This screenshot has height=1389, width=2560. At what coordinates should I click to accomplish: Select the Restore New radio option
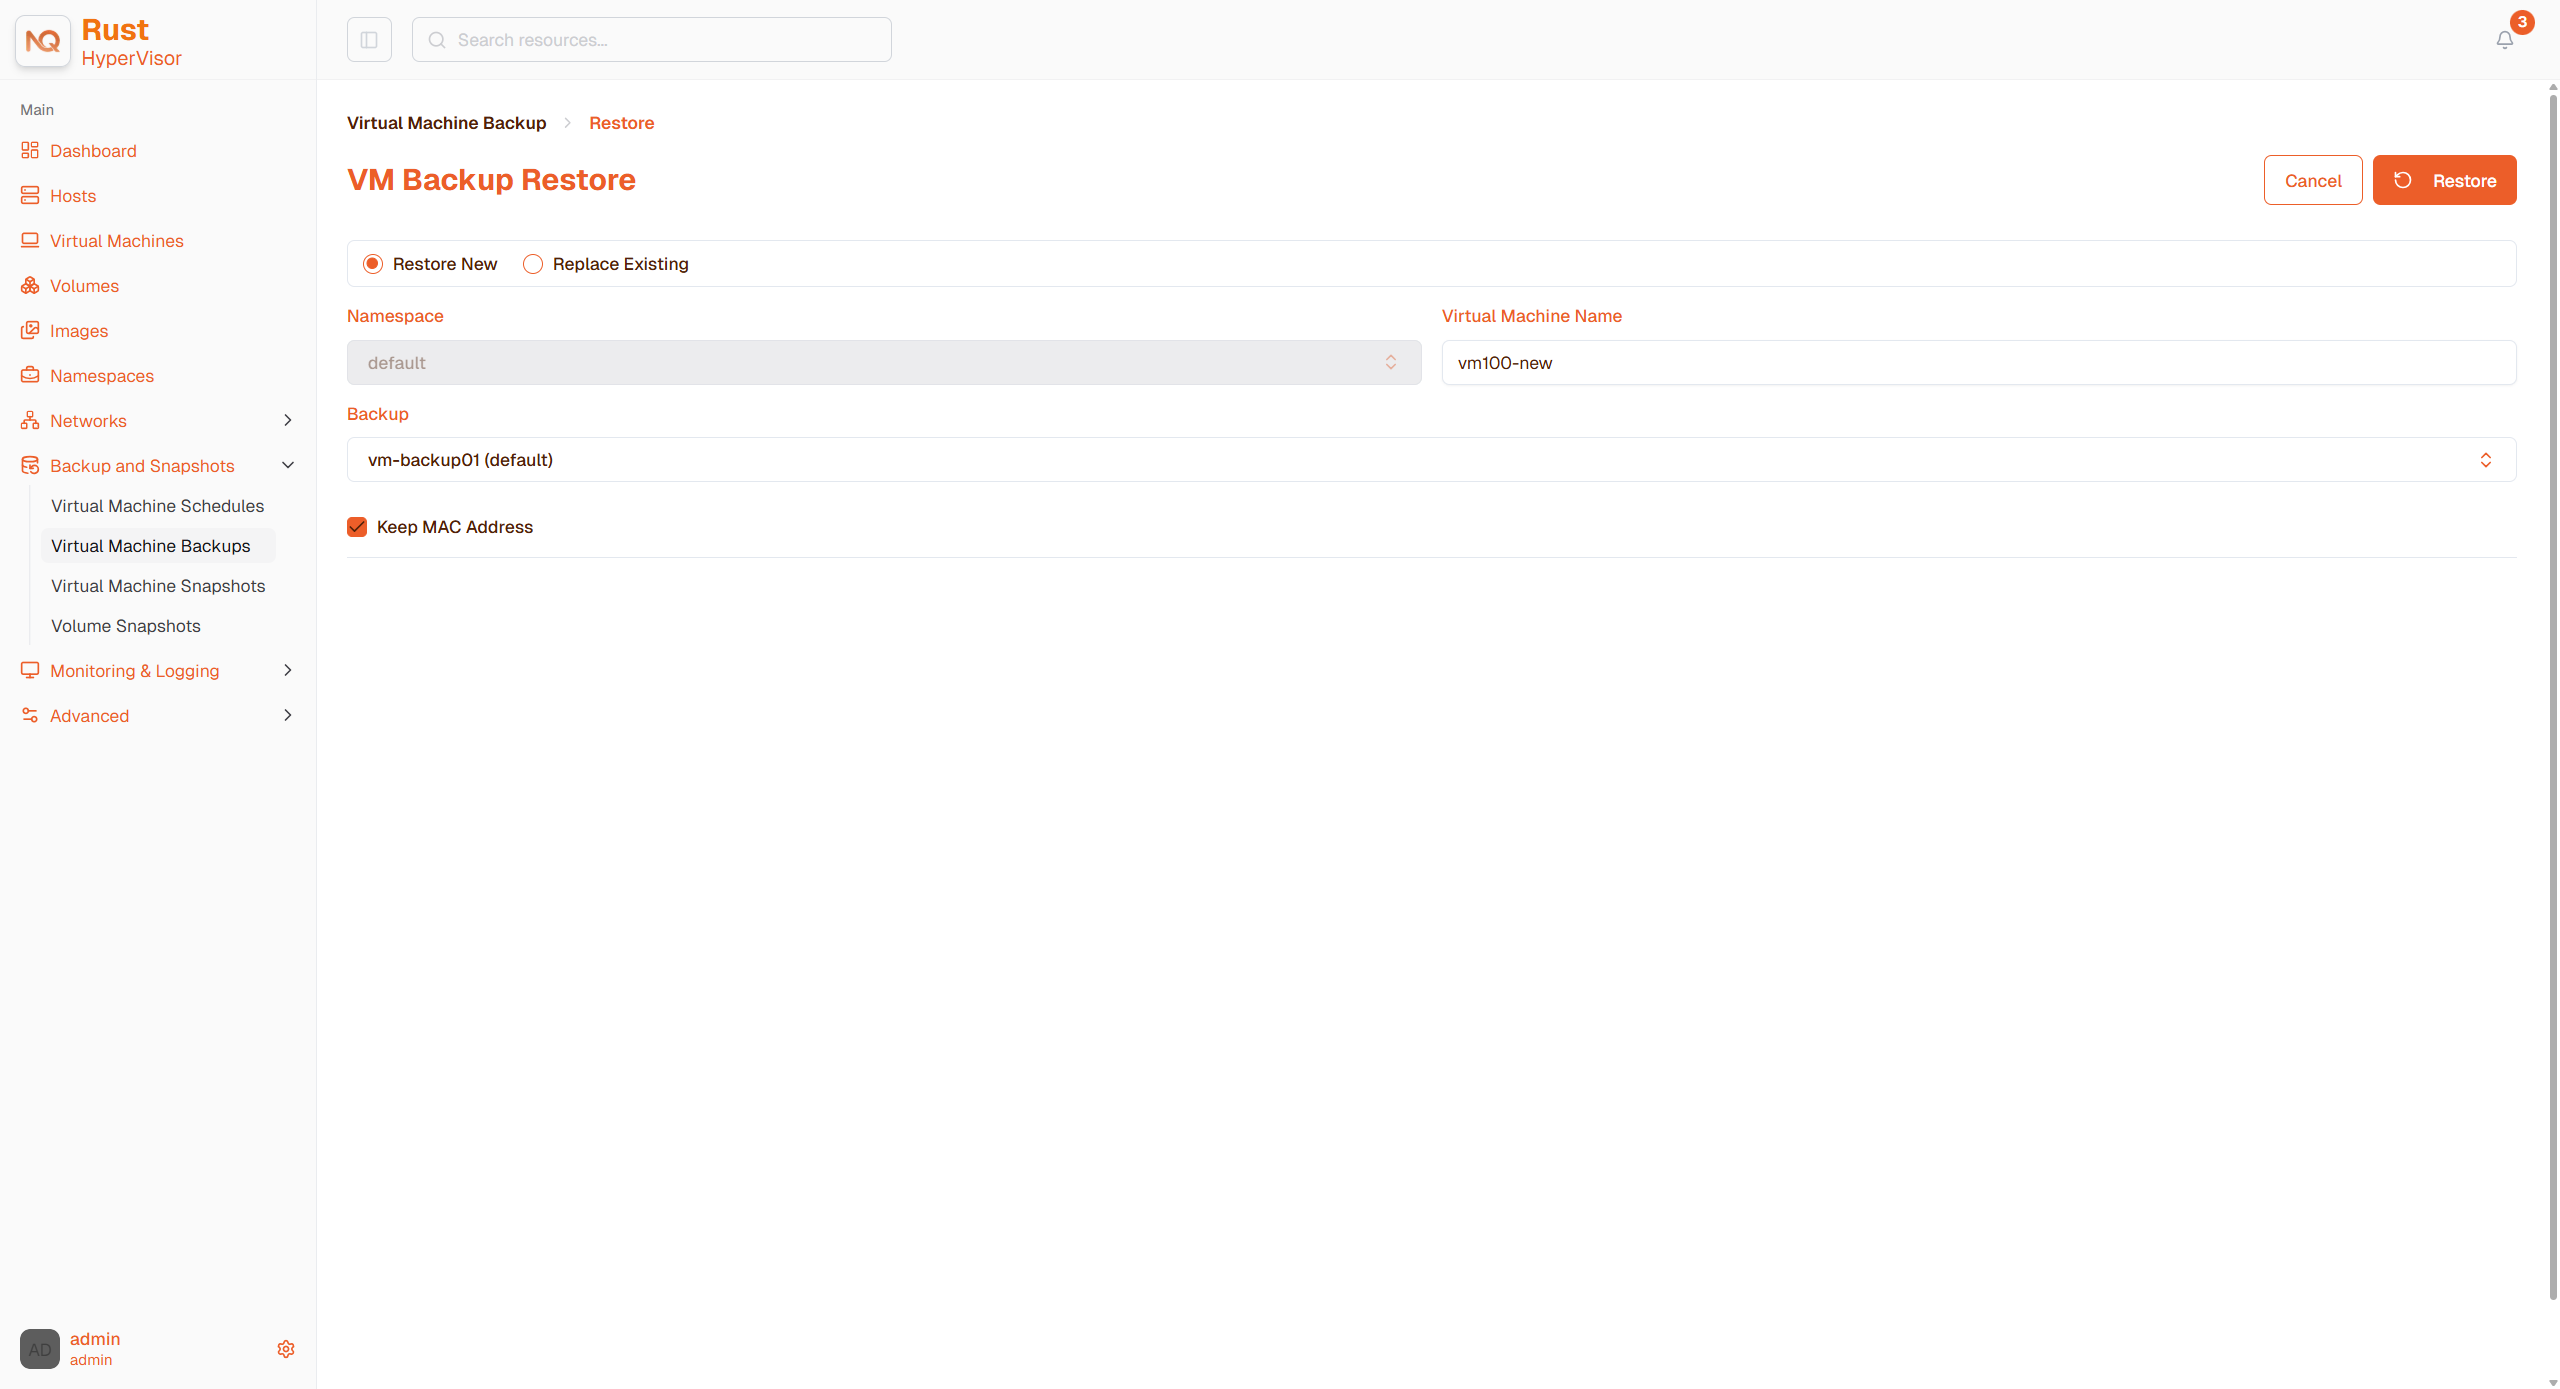pos(373,264)
